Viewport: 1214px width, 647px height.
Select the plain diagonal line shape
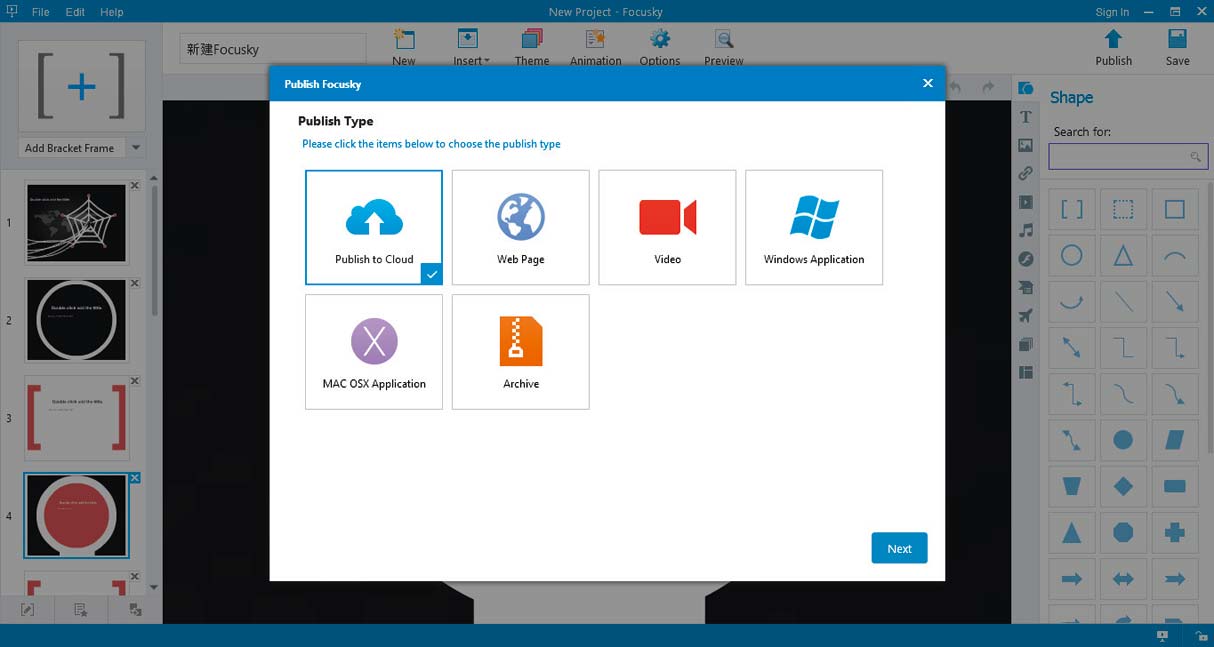[x=1123, y=301]
